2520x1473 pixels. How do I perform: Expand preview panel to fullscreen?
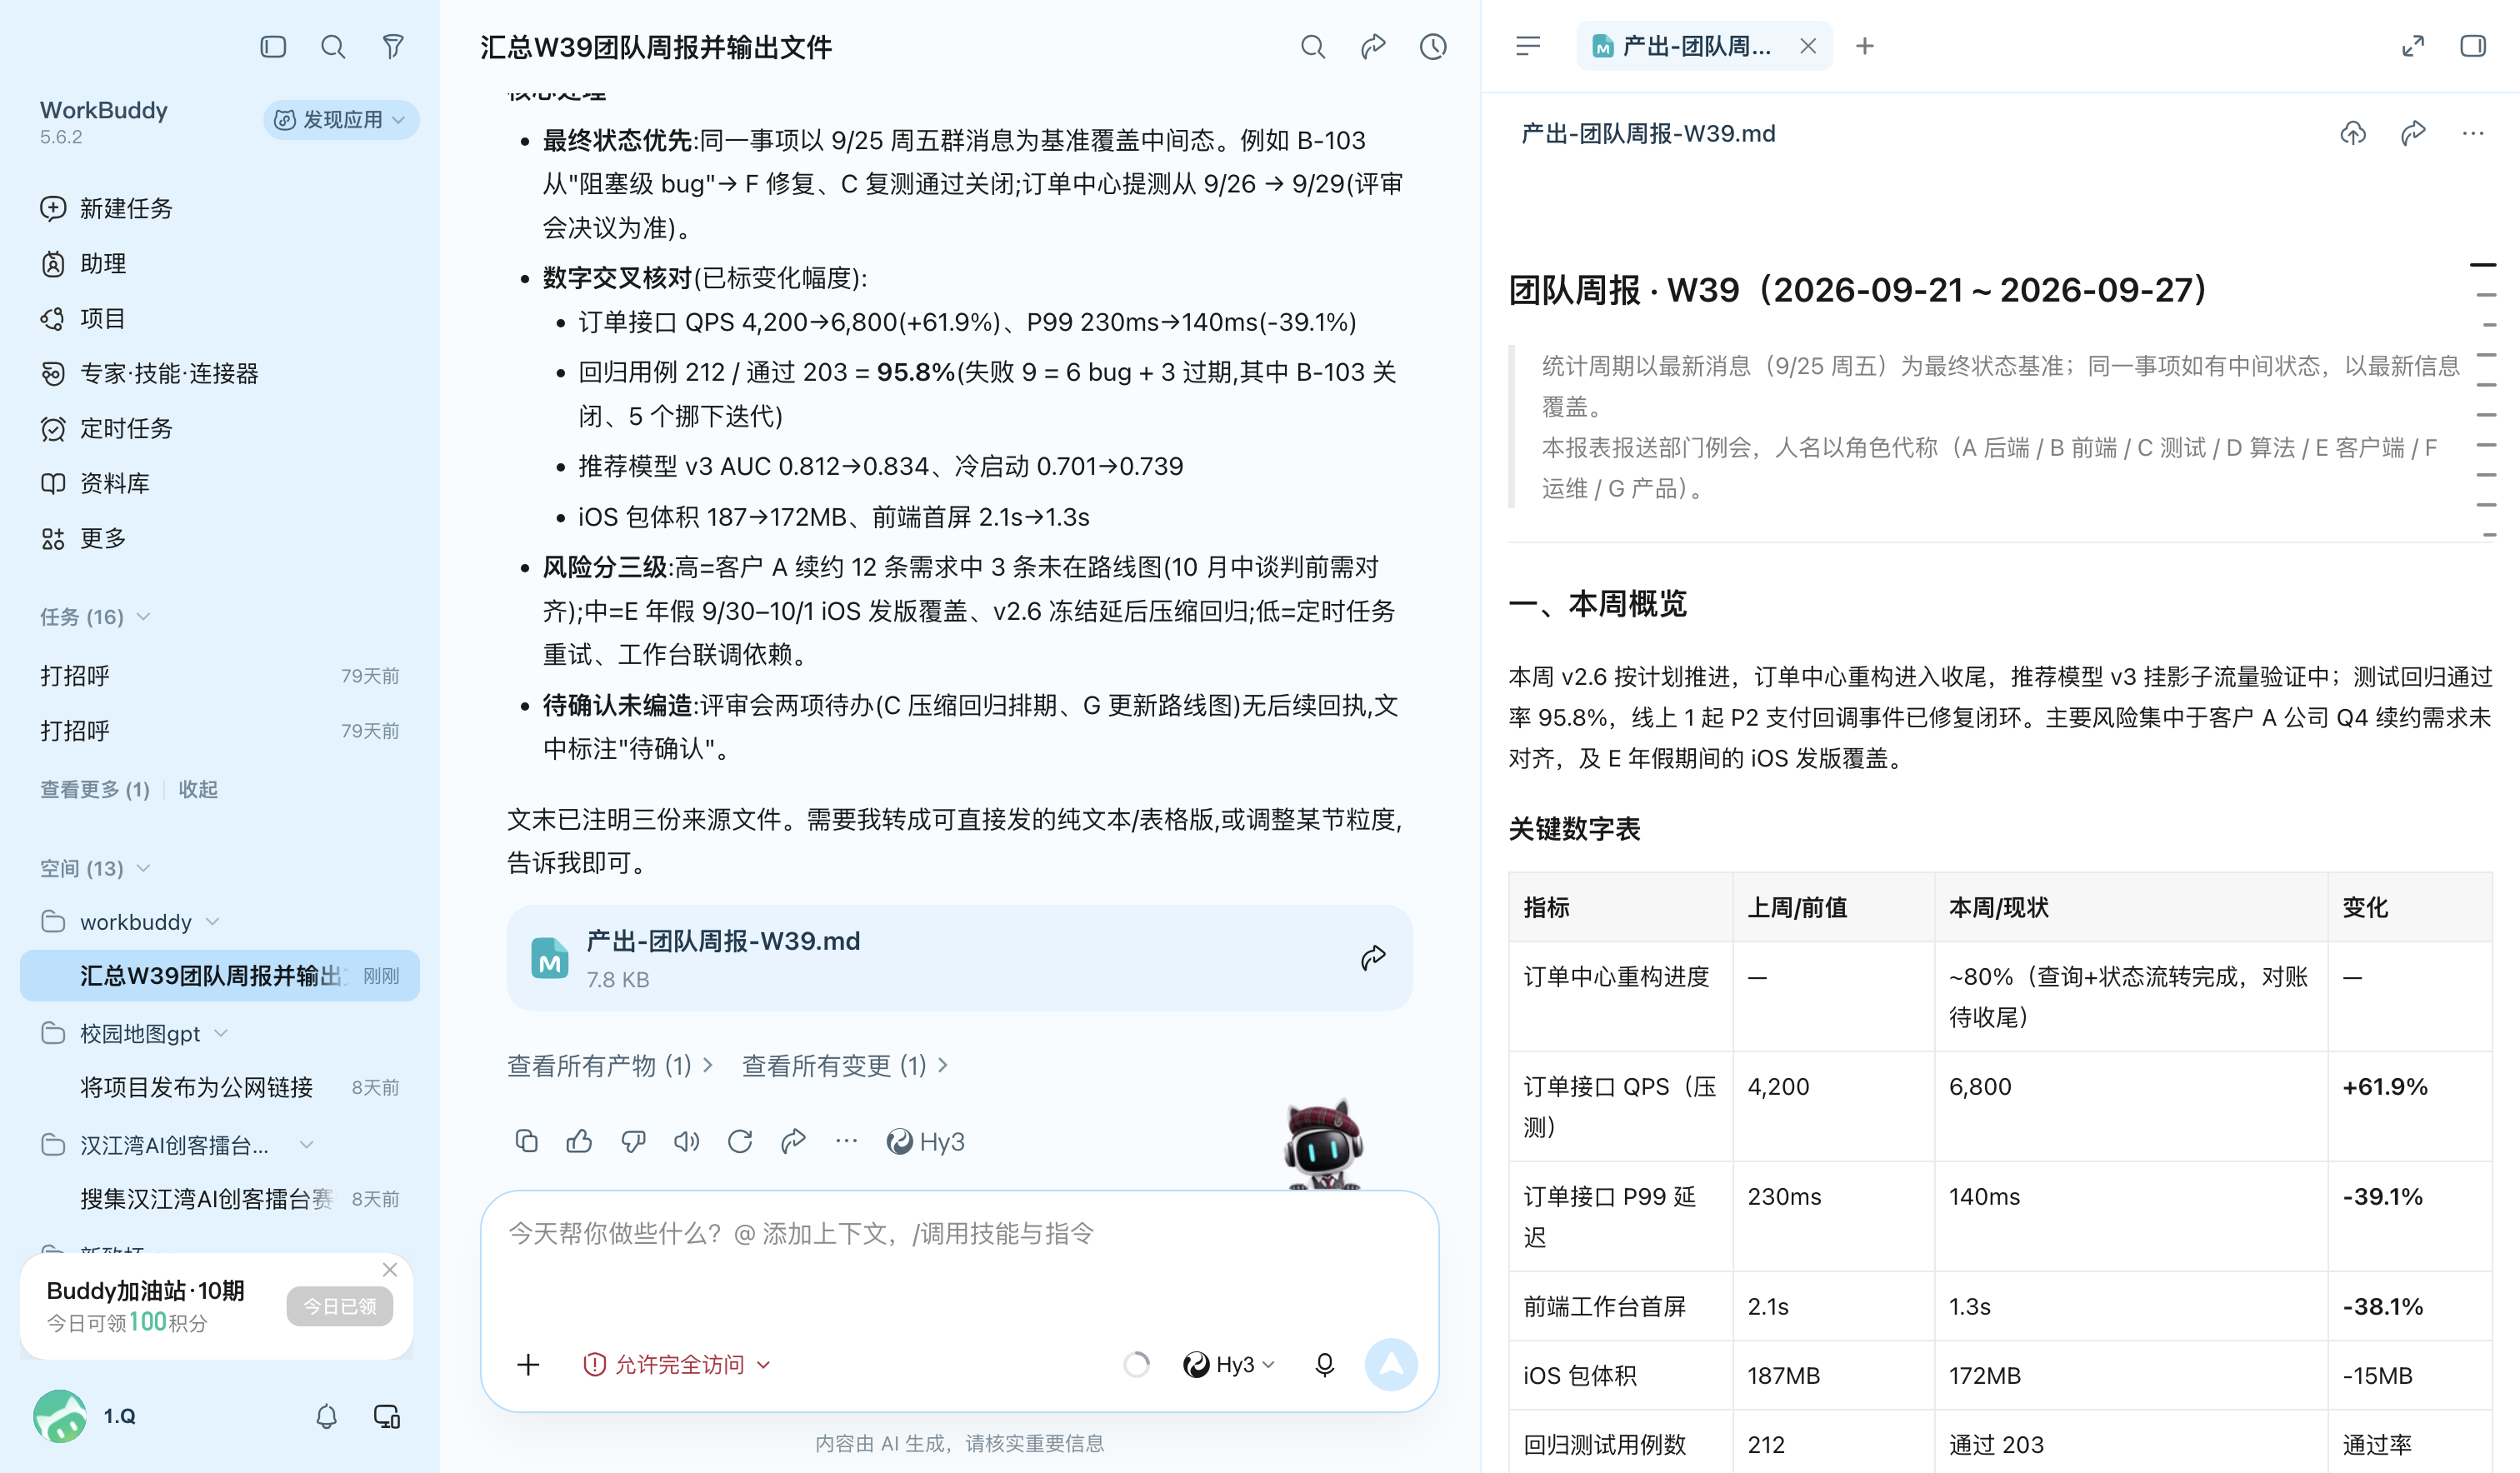point(2413,46)
